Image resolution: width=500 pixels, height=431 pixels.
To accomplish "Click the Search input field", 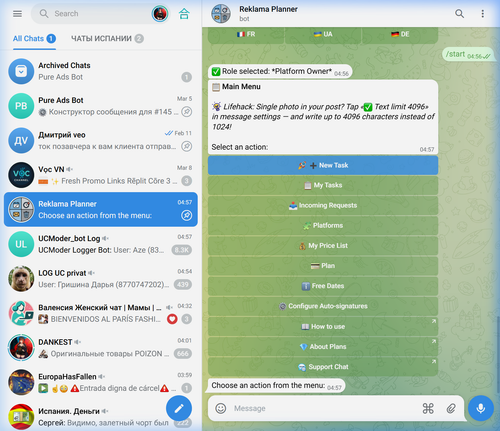I will (x=100, y=14).
